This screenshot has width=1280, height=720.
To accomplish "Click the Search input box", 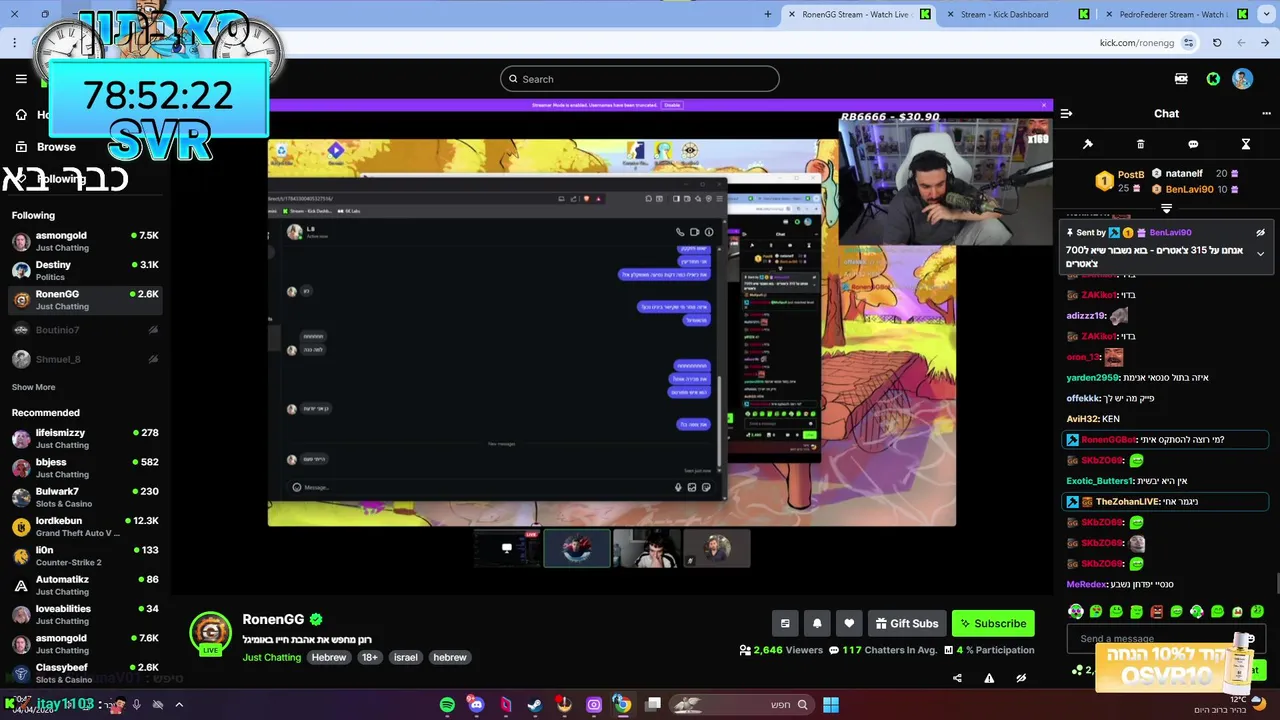I will pos(640,79).
